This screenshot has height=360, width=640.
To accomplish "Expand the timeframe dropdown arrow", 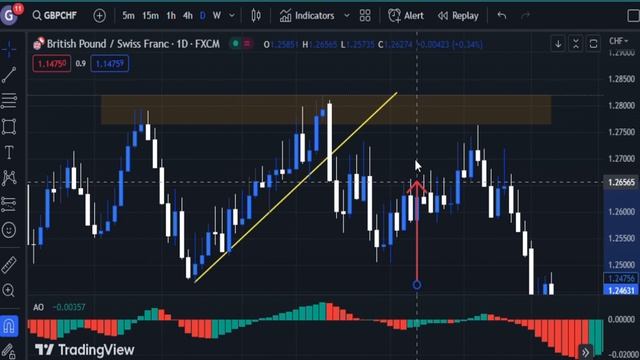I will [x=232, y=16].
